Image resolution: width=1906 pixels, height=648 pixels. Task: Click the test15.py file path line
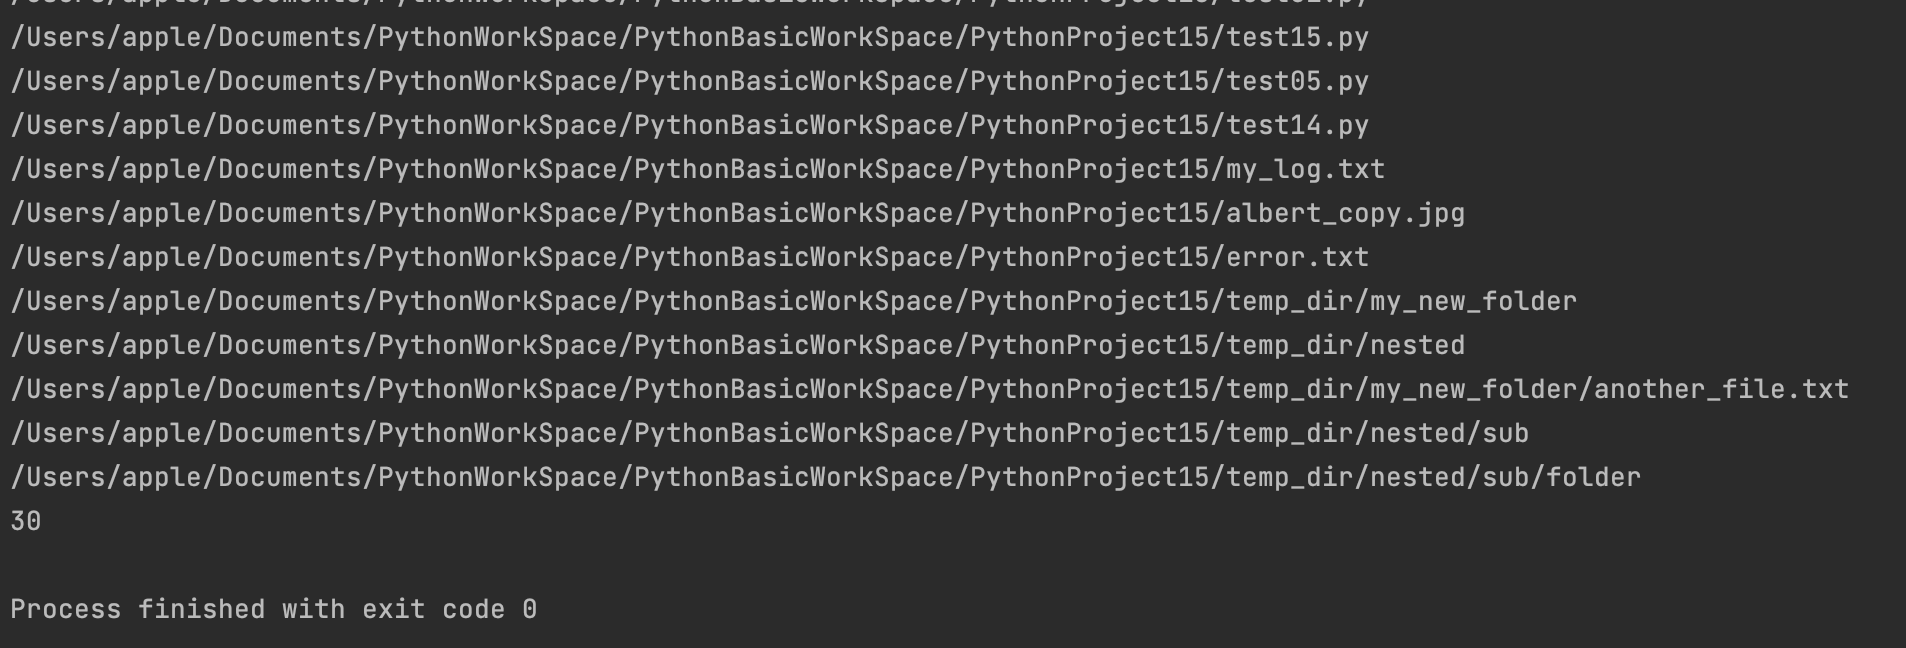689,37
